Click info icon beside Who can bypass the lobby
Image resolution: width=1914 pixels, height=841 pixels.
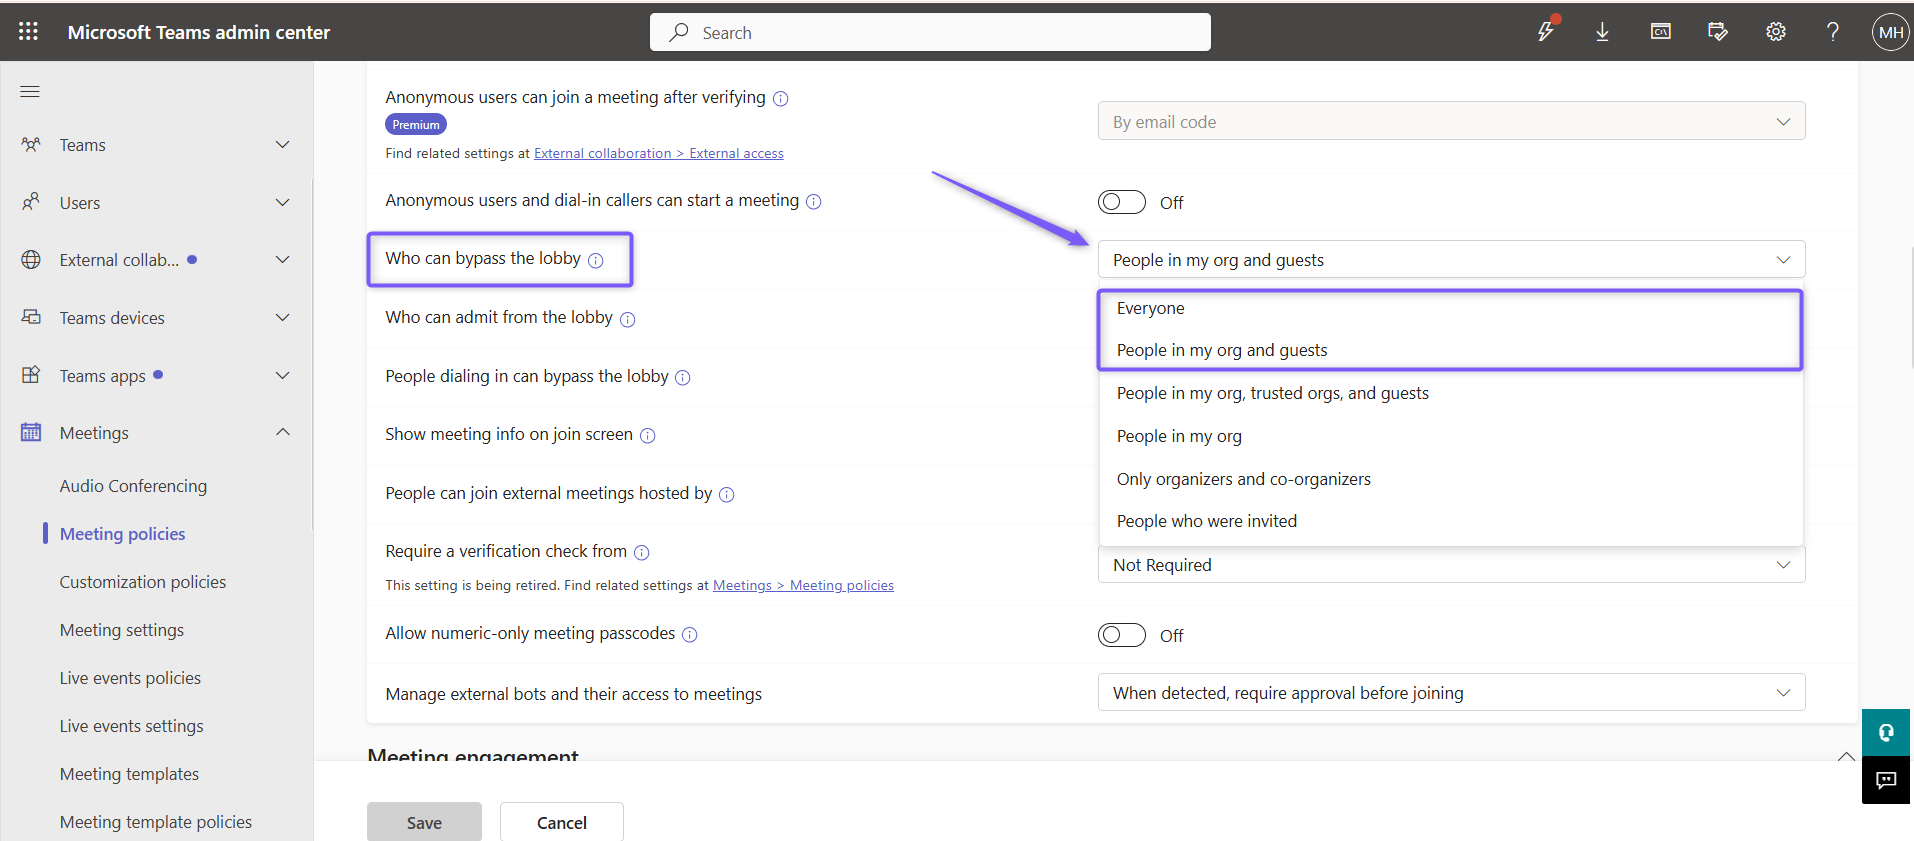click(596, 260)
